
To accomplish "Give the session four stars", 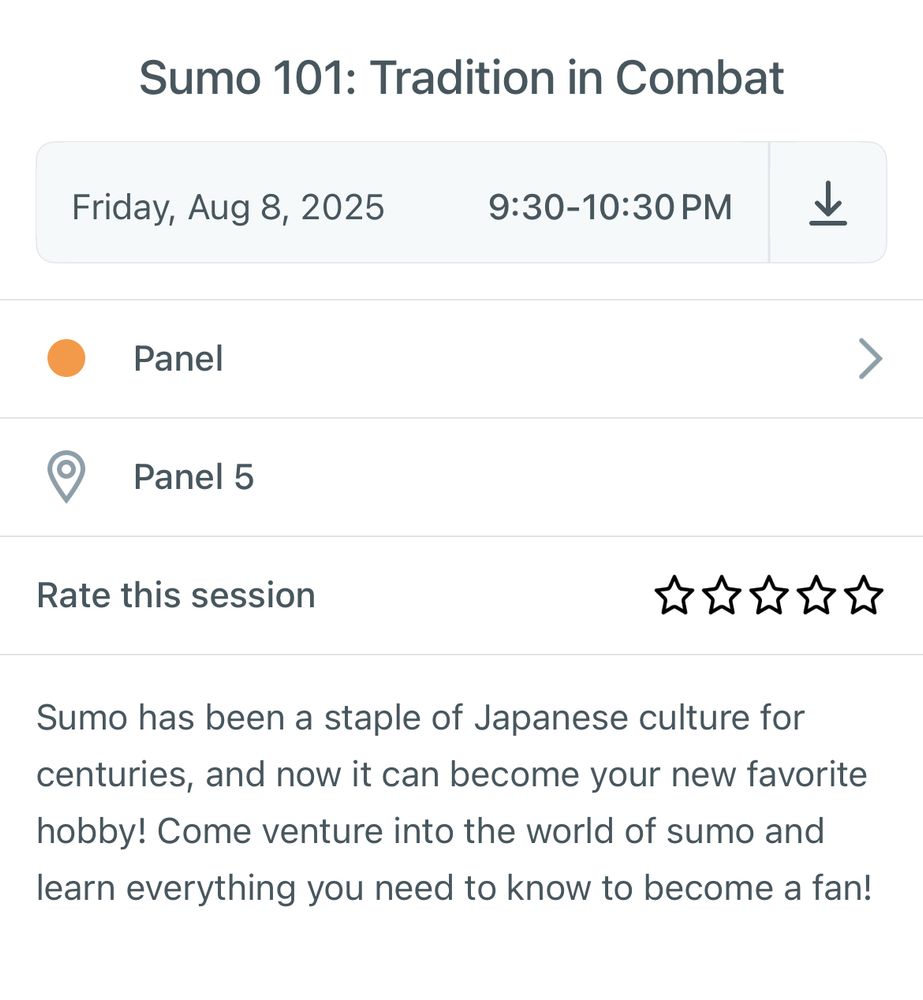I will coord(817,596).
